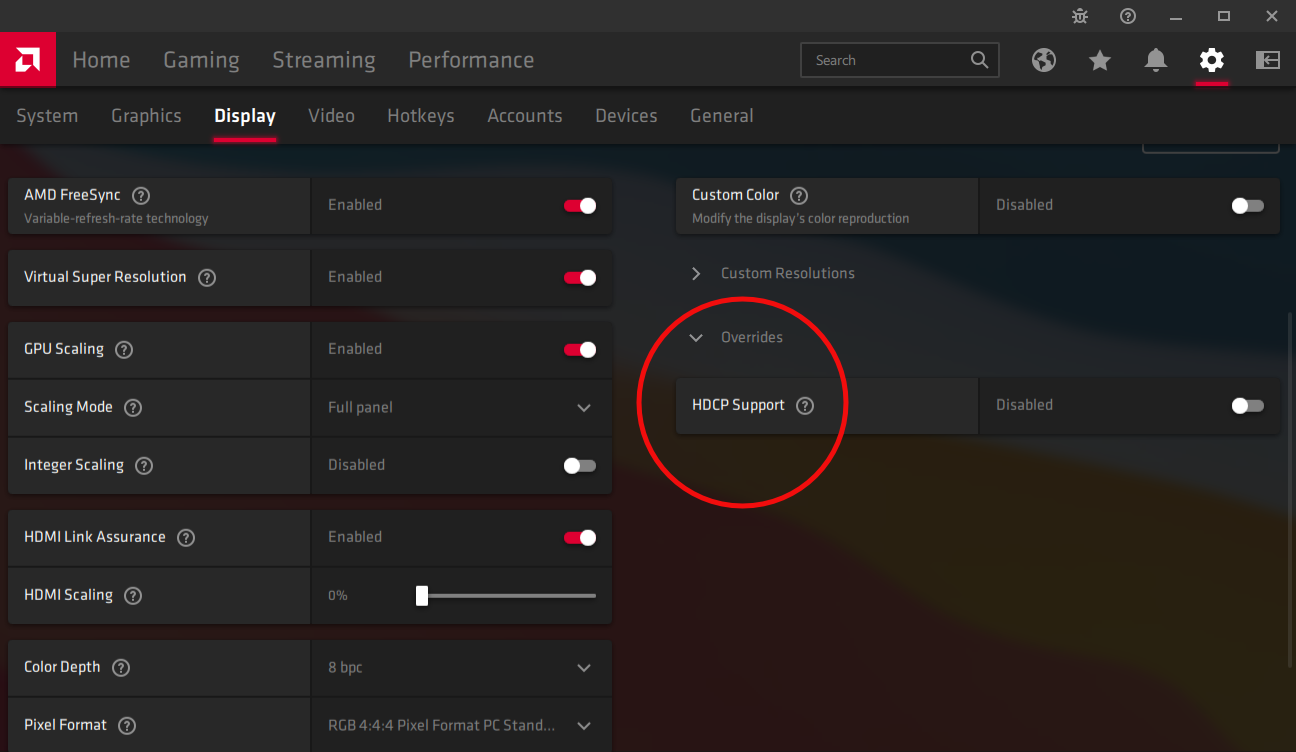Turn off HDMI Link Assurance toggle
1296x752 pixels.
click(x=580, y=537)
